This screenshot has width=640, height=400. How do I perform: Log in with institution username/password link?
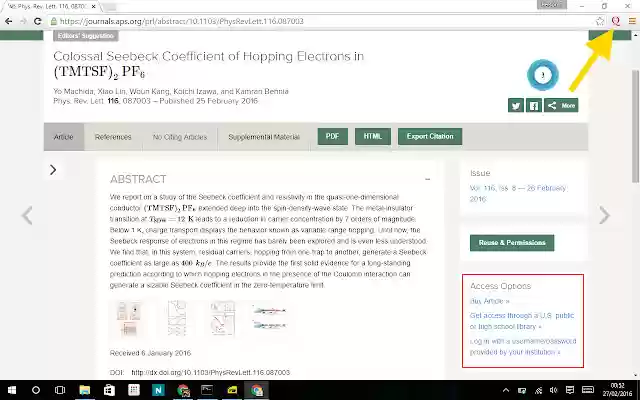[x=522, y=347]
